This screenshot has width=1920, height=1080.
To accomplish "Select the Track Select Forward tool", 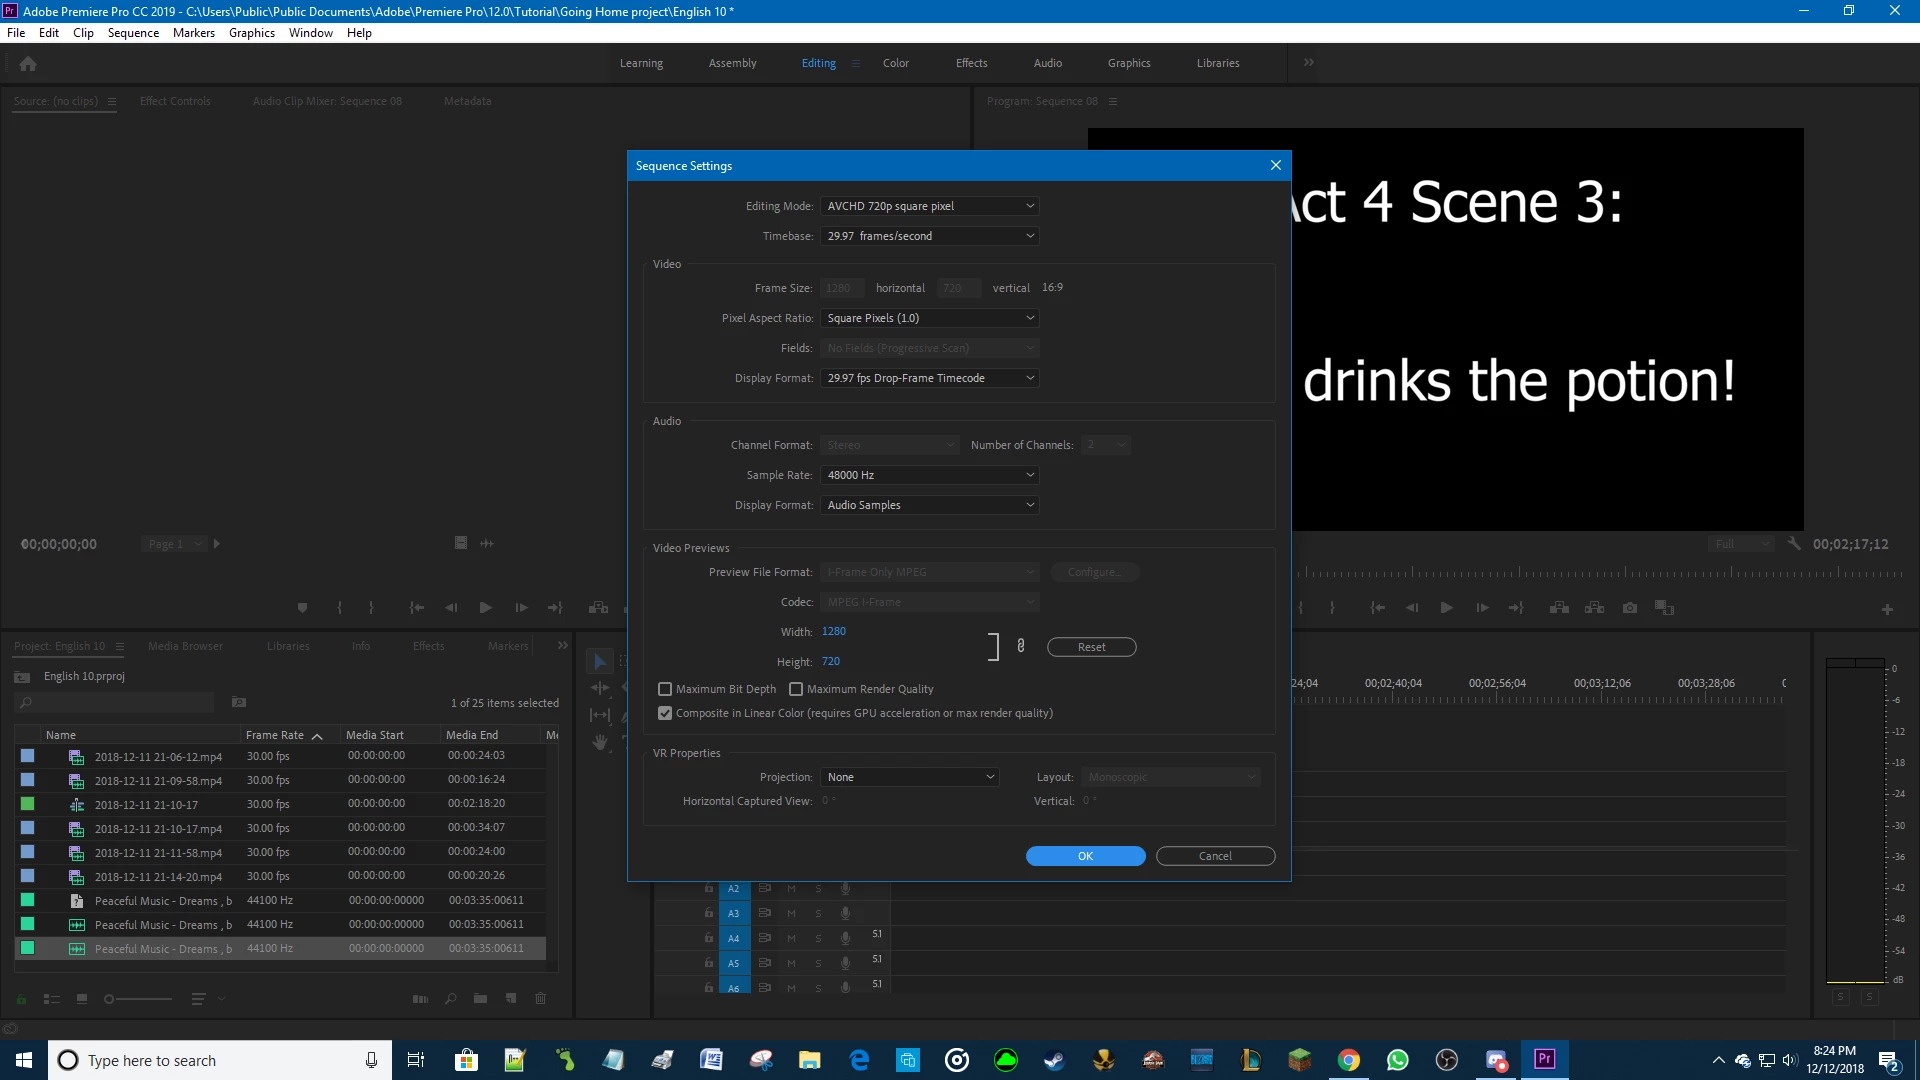I will 624,661.
